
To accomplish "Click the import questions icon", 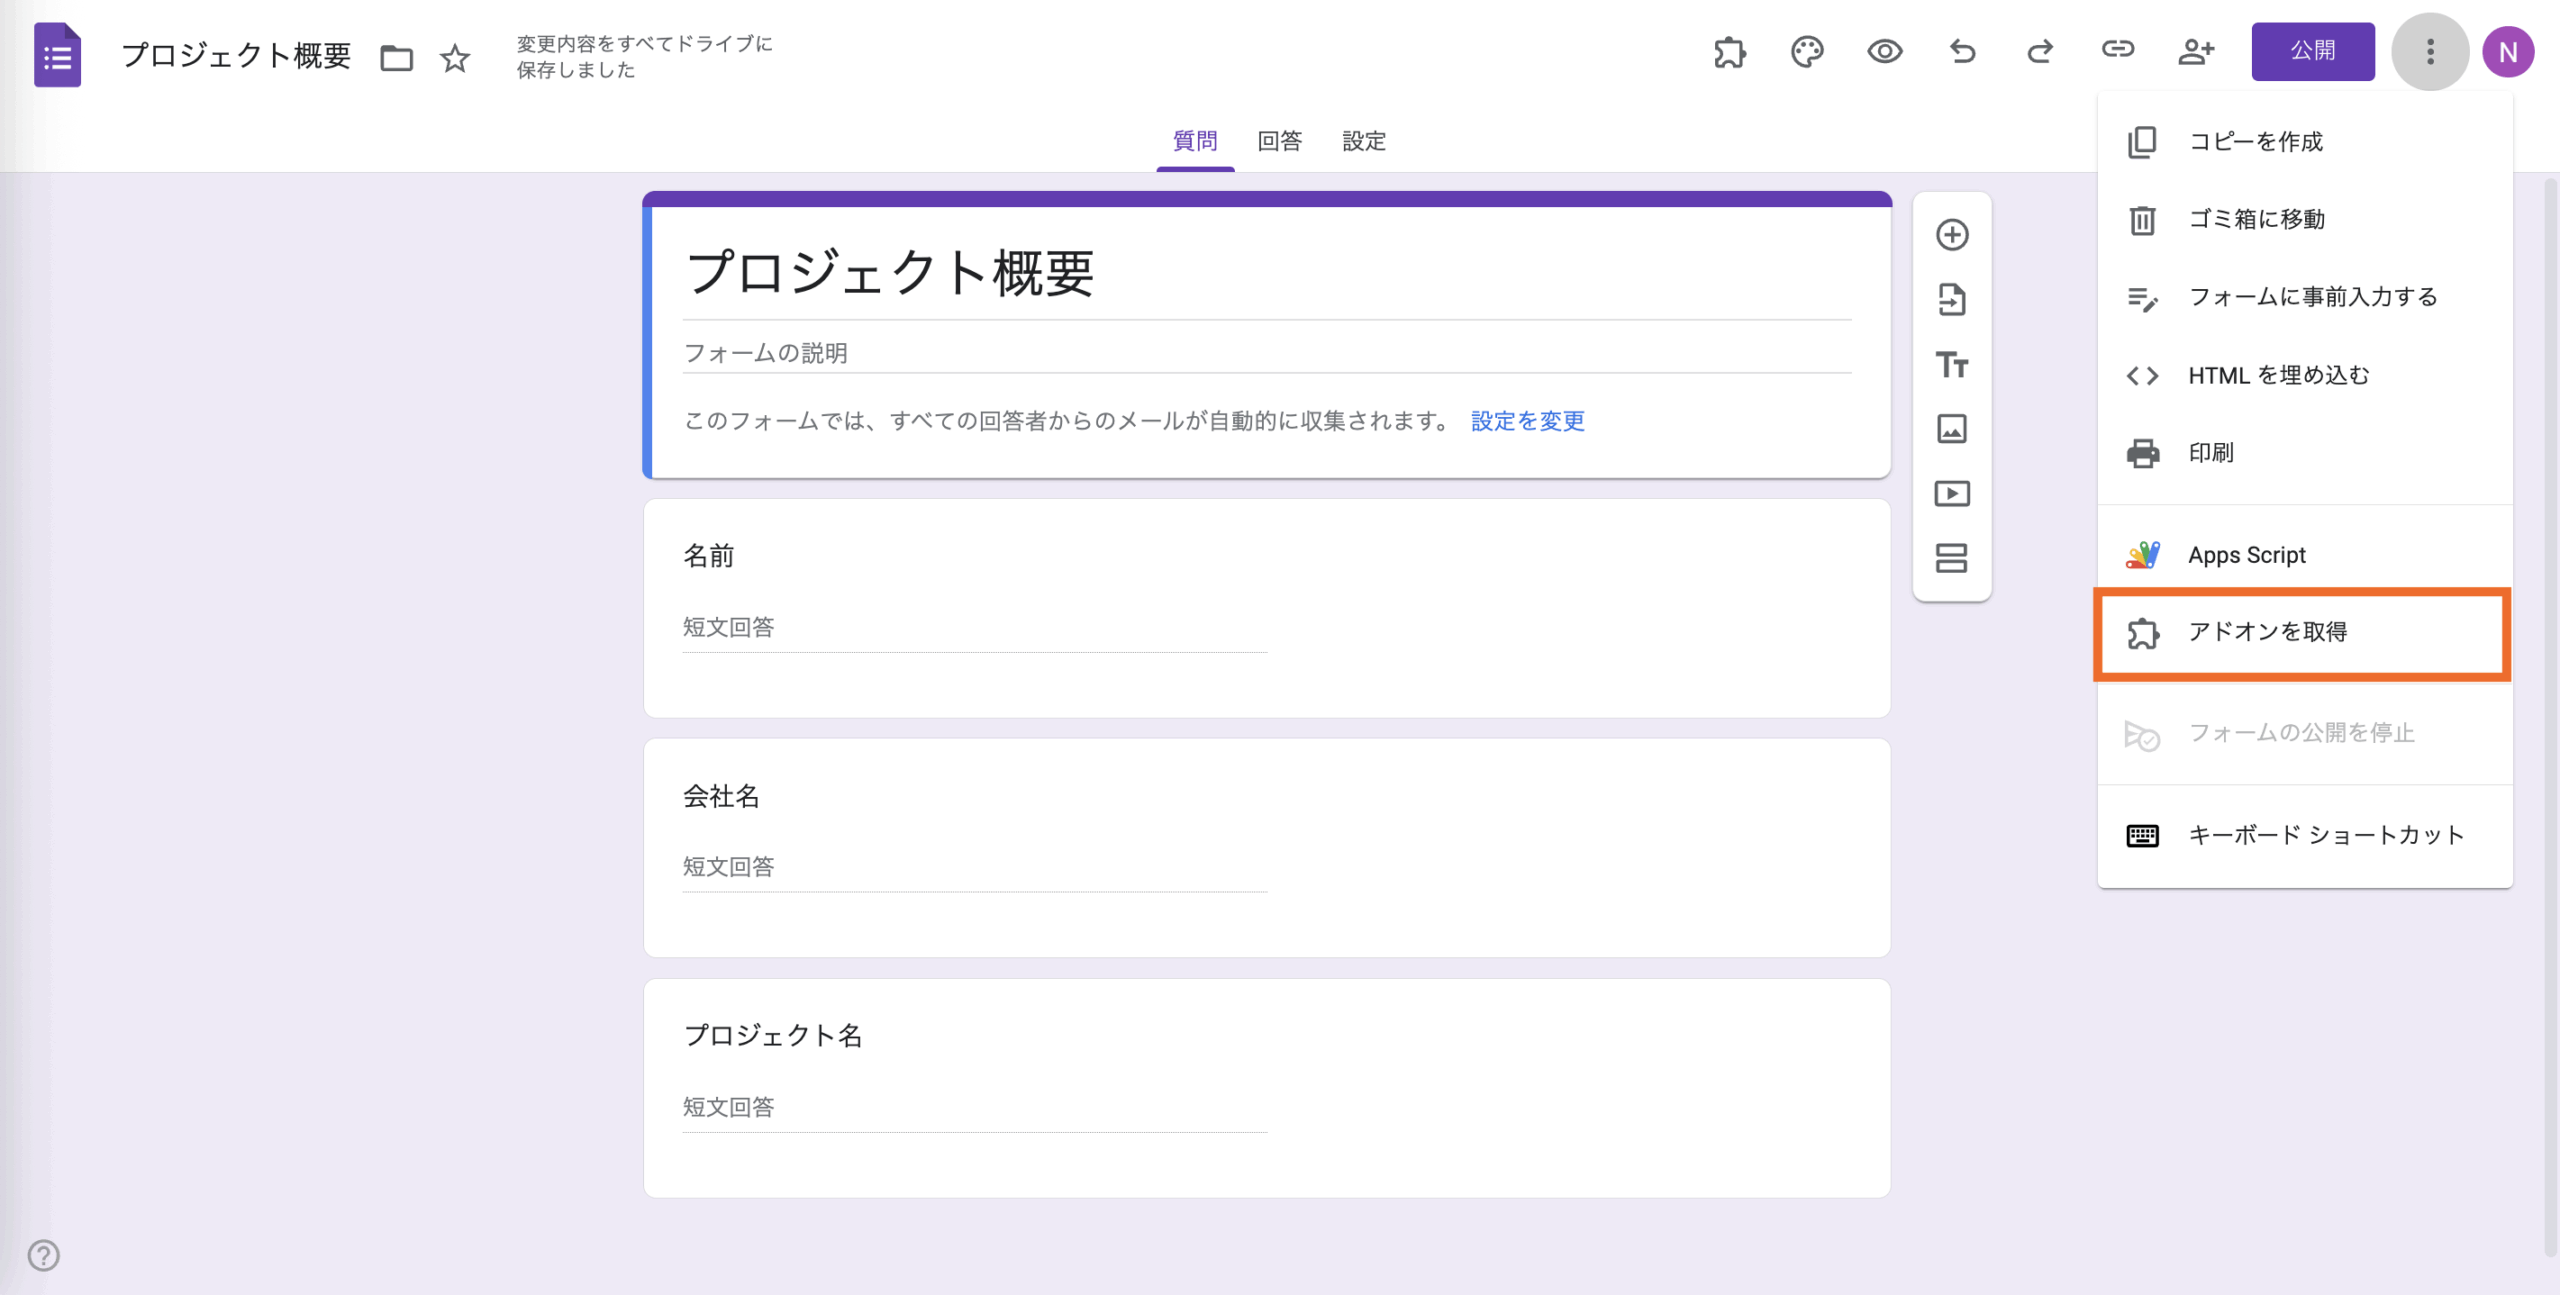I will pyautogui.click(x=1952, y=300).
